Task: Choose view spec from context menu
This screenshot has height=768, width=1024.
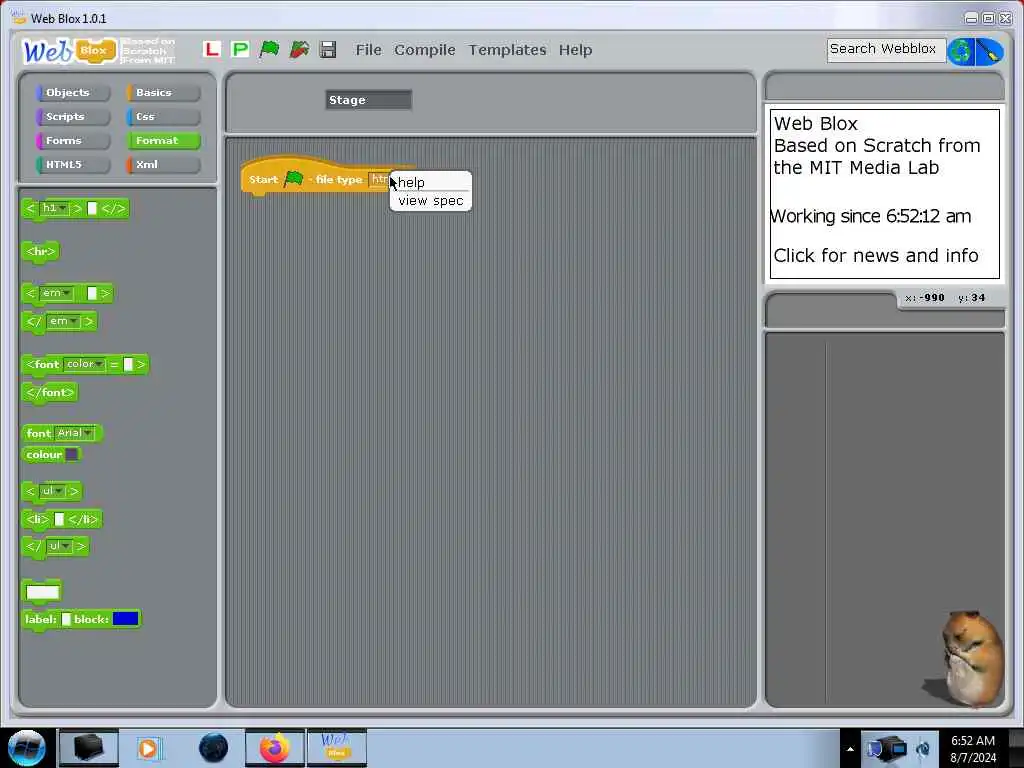Action: coord(431,200)
